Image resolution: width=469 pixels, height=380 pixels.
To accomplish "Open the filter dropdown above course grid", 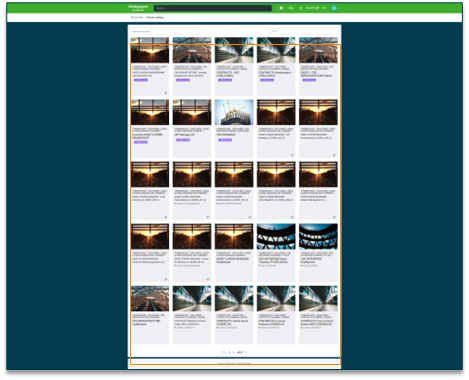I will [x=303, y=31].
